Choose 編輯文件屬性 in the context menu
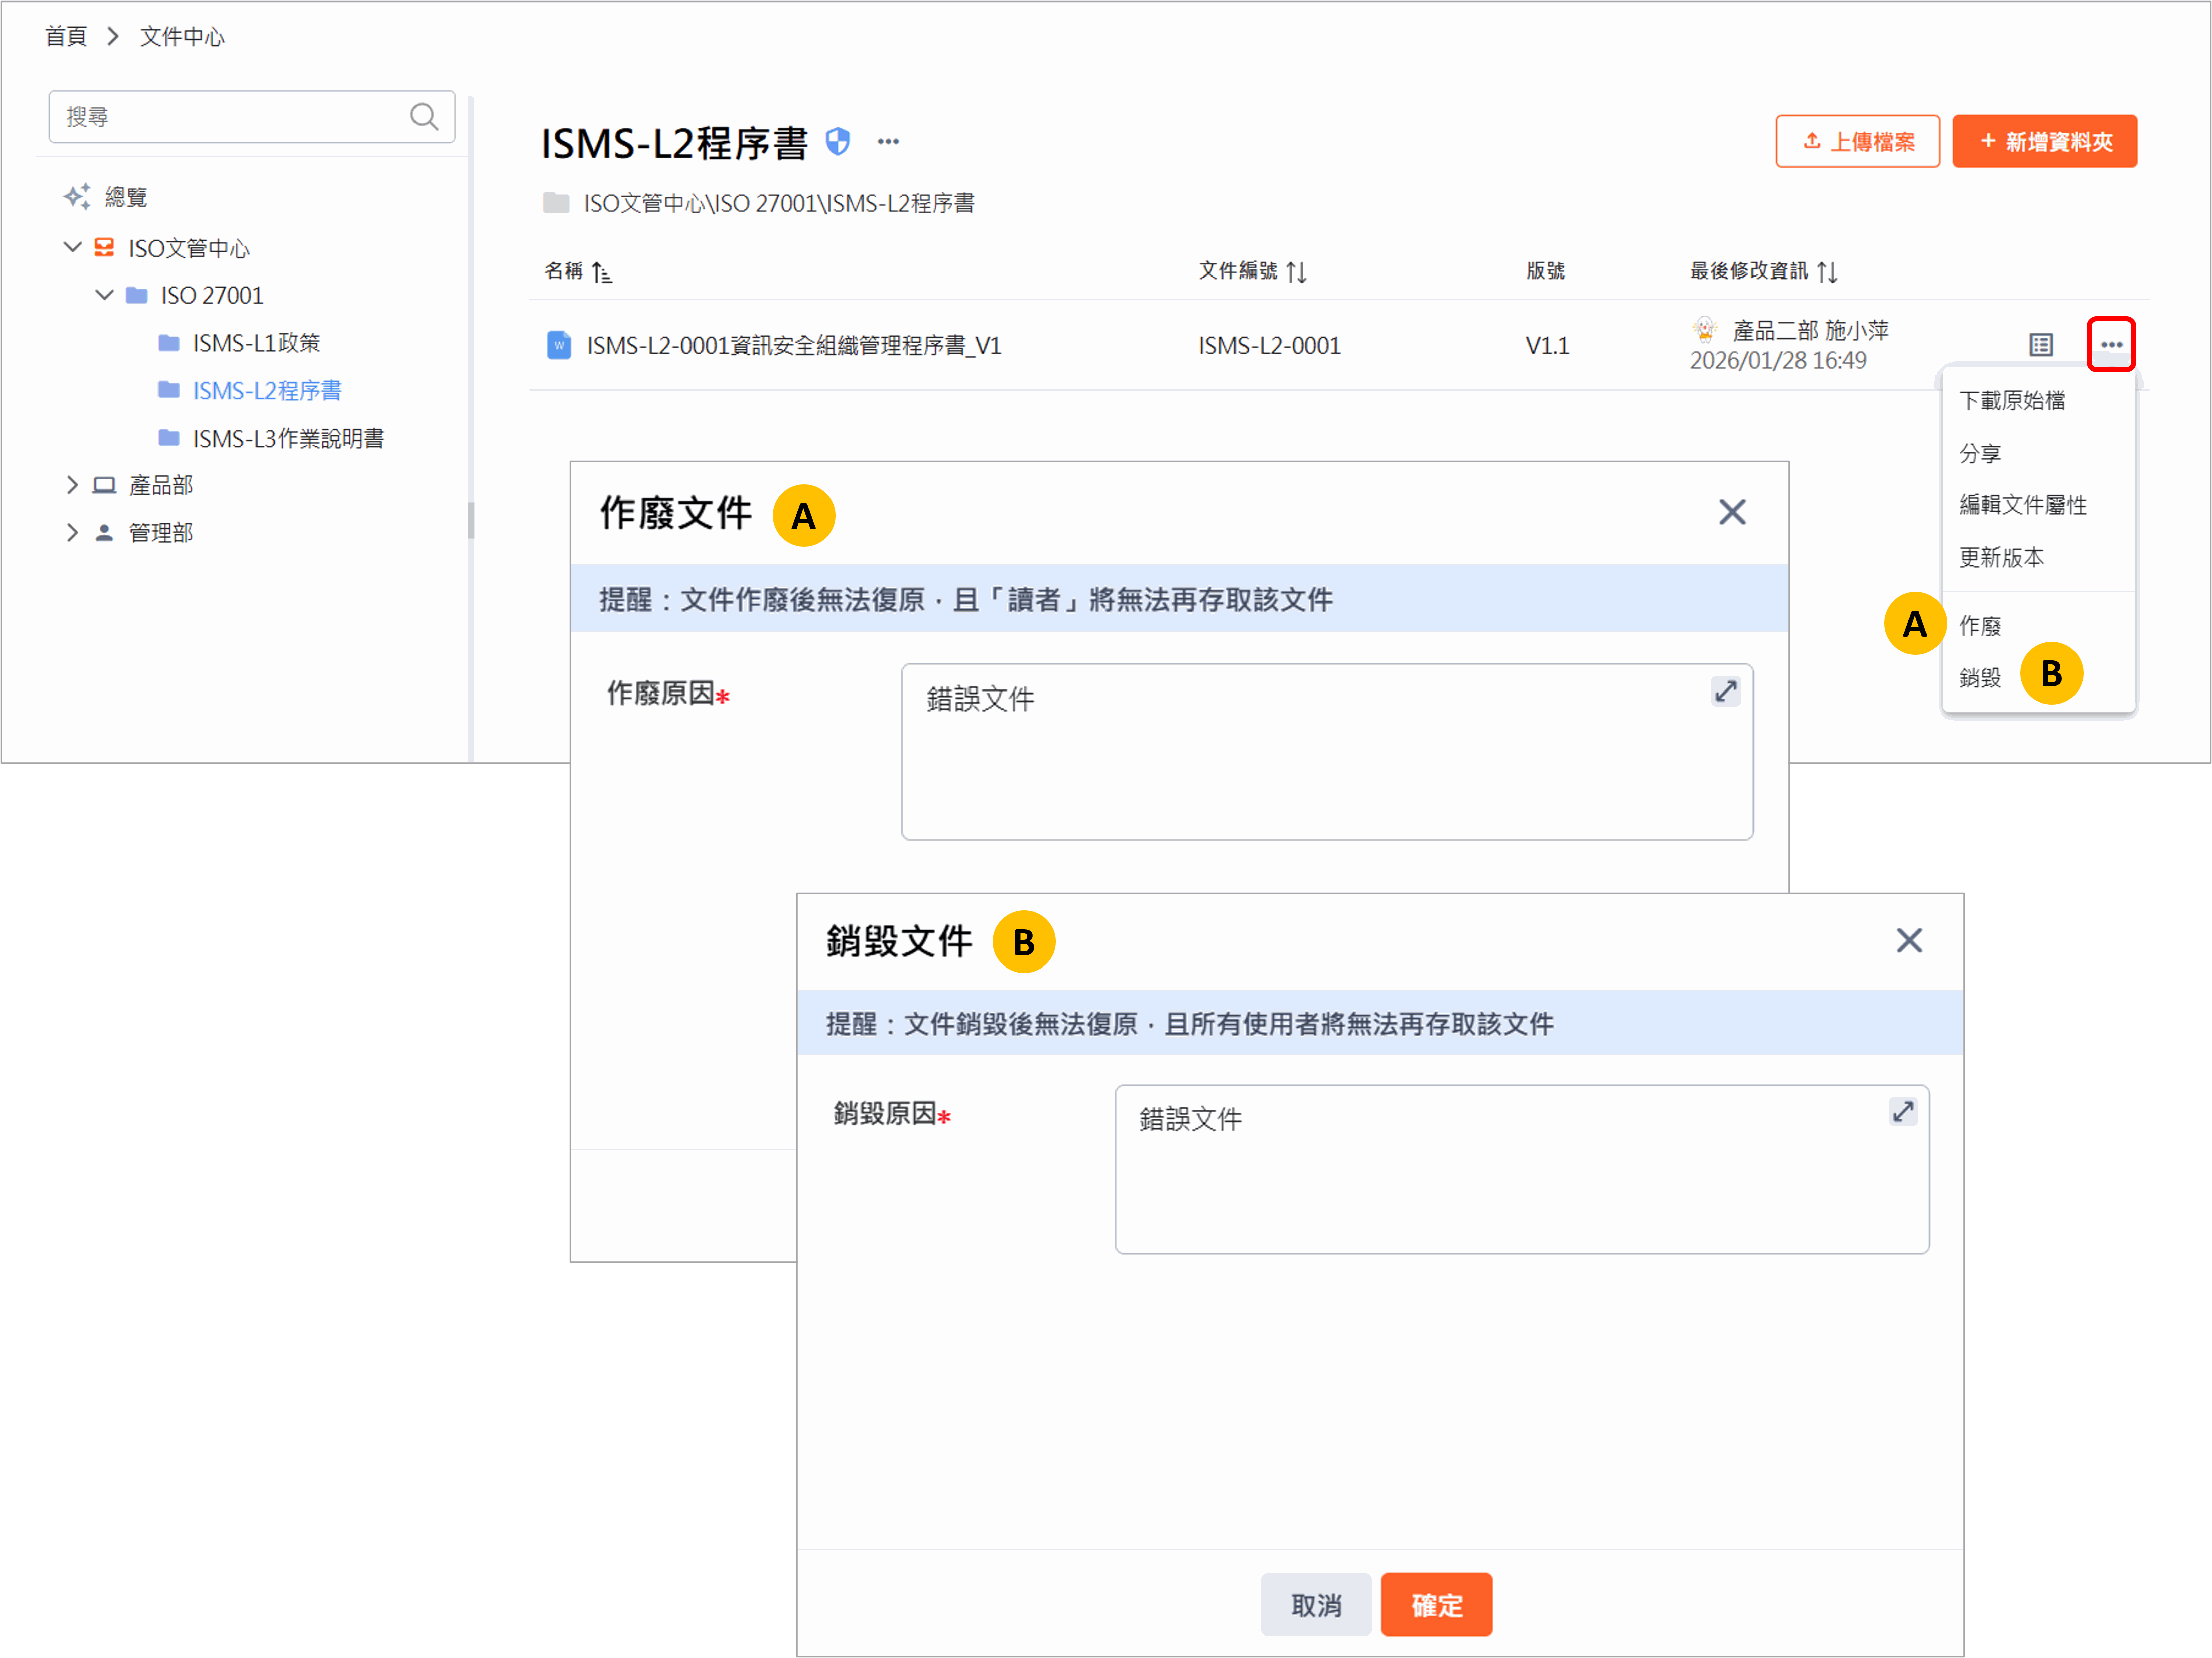This screenshot has height=1658, width=2212. [2022, 505]
